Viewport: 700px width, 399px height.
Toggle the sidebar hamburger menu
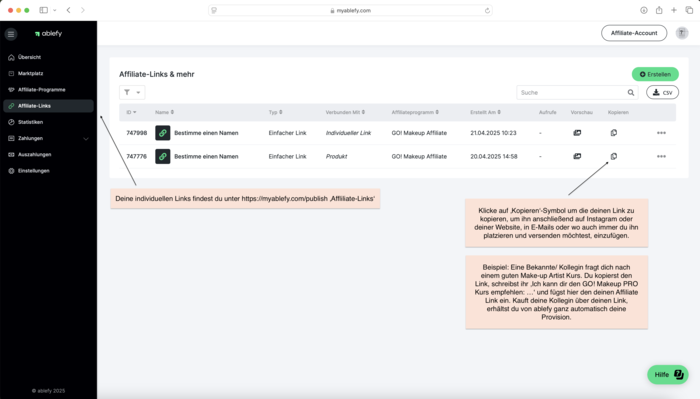point(11,34)
